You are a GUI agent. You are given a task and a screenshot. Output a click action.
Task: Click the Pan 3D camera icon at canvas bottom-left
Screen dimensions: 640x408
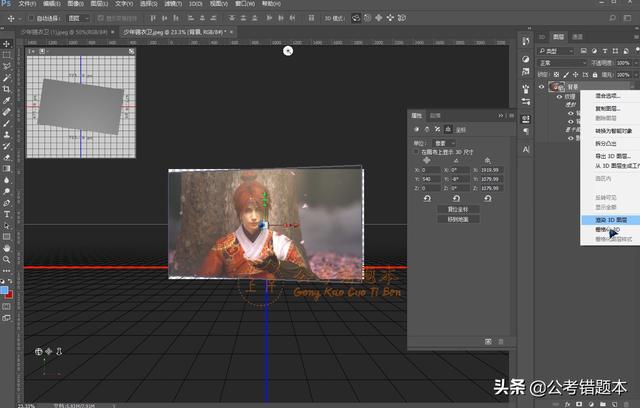click(x=49, y=351)
